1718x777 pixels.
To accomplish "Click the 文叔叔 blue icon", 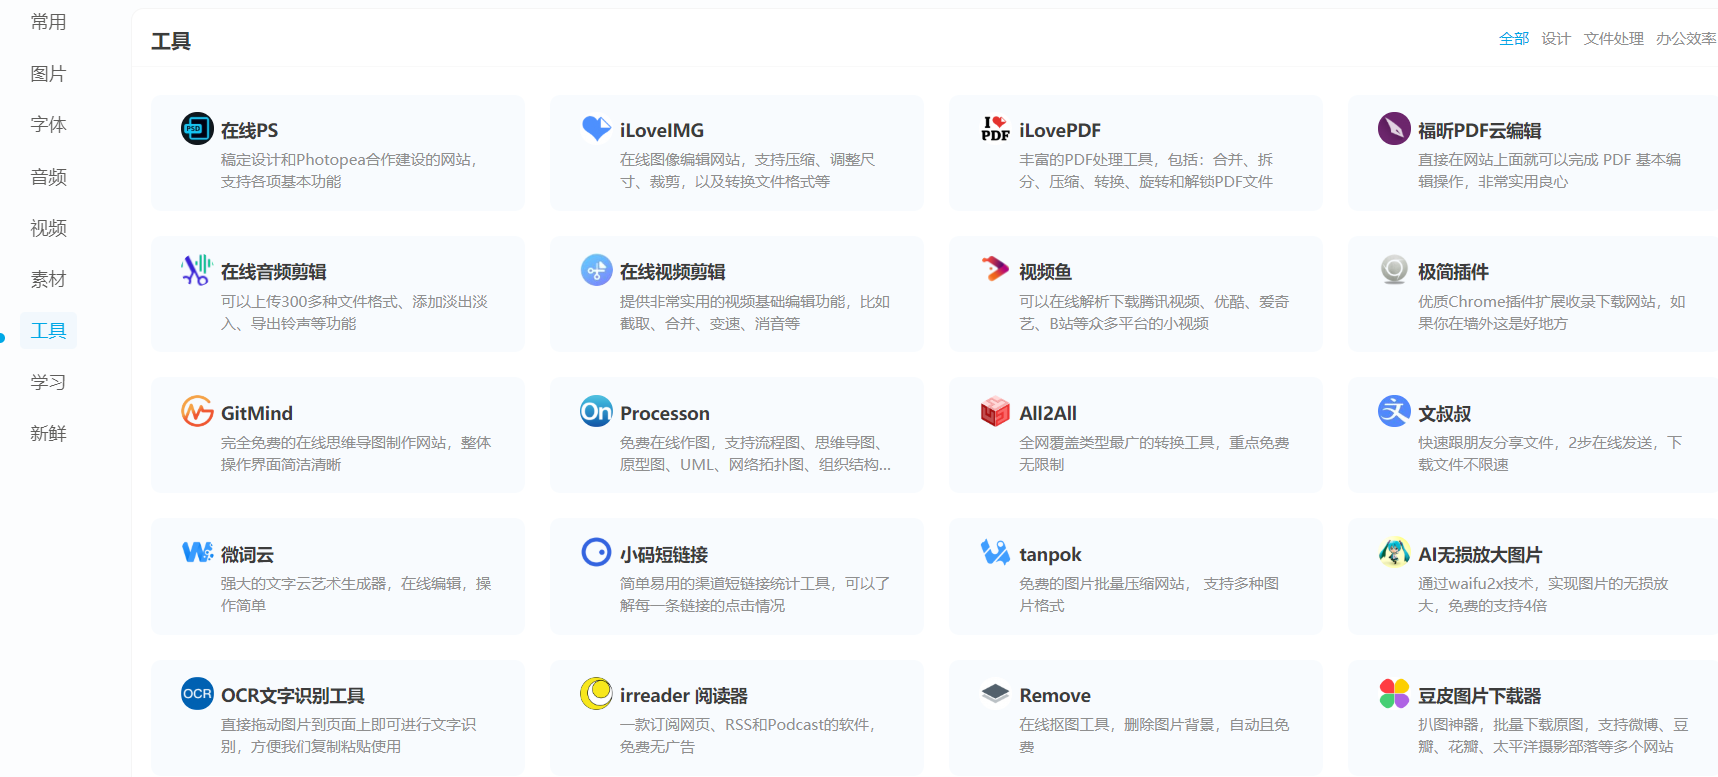I will (x=1394, y=411).
